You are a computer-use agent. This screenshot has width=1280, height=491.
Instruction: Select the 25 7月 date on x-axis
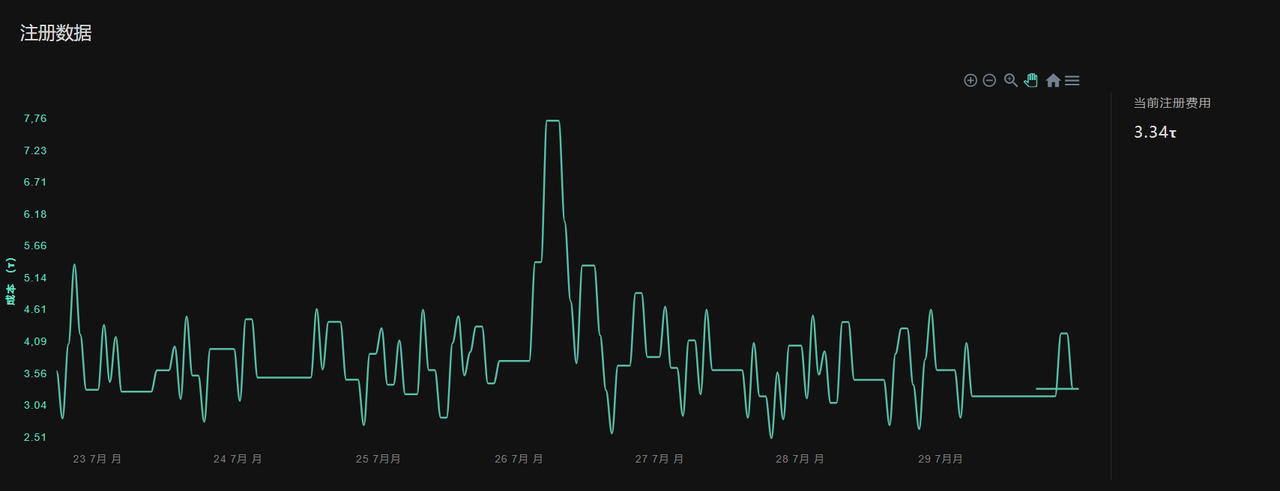coord(378,459)
